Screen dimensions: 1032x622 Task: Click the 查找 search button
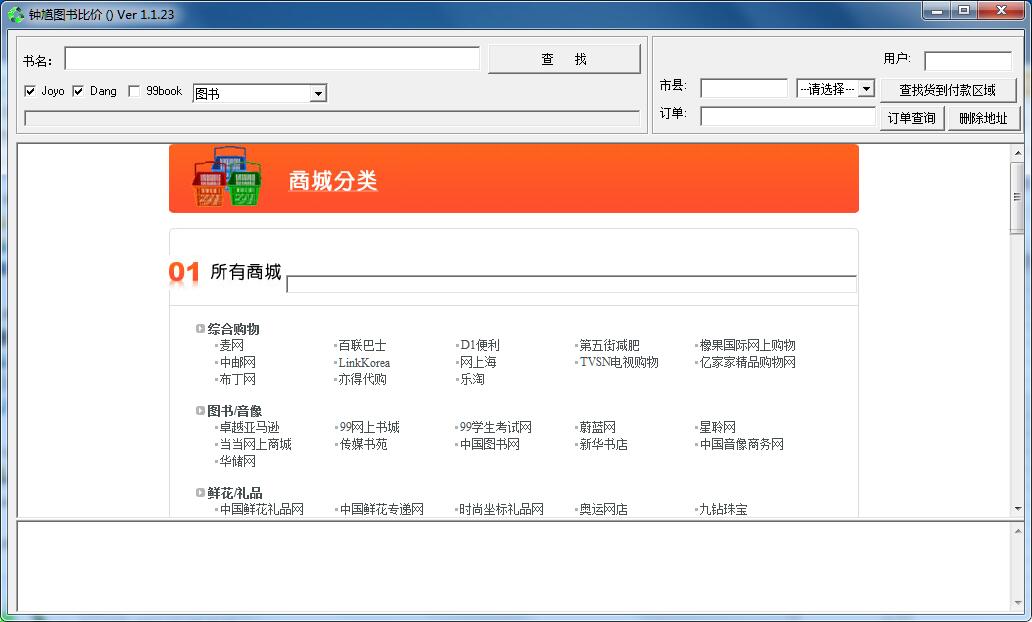(x=564, y=59)
